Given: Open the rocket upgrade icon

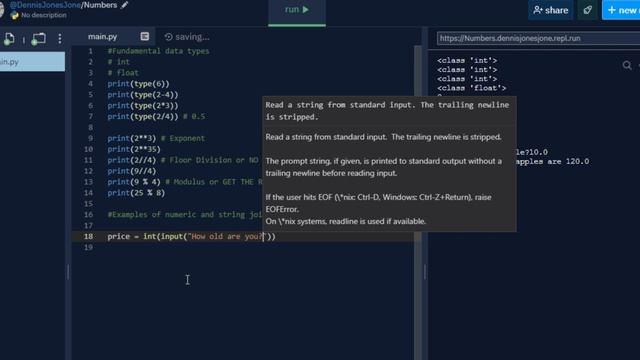Looking at the screenshot, I should coord(587,10).
